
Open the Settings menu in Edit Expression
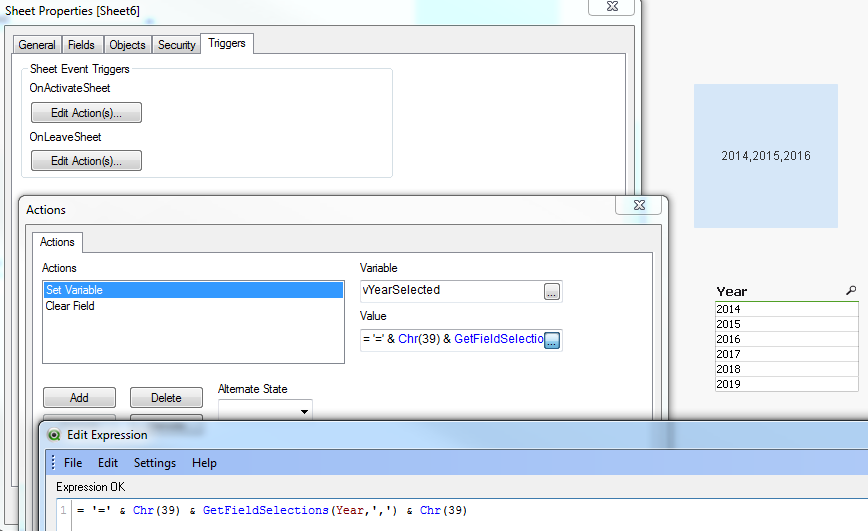point(155,463)
